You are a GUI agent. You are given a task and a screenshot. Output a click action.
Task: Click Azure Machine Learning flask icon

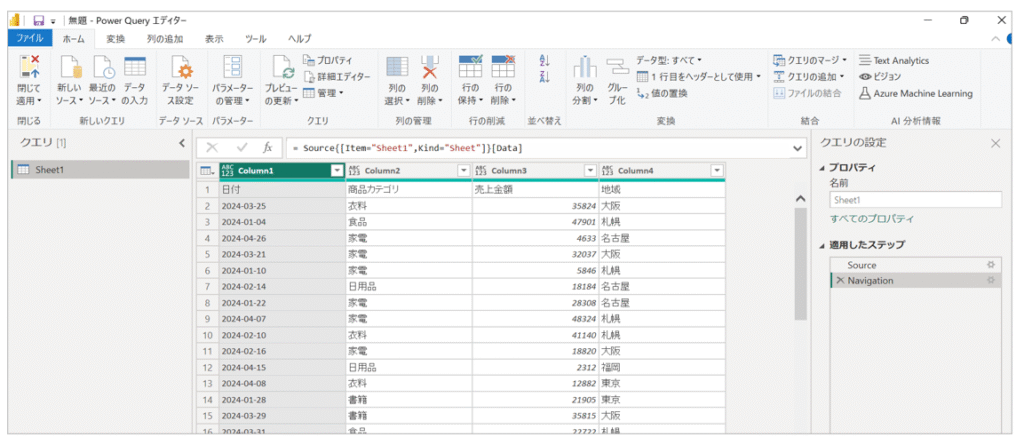[864, 93]
